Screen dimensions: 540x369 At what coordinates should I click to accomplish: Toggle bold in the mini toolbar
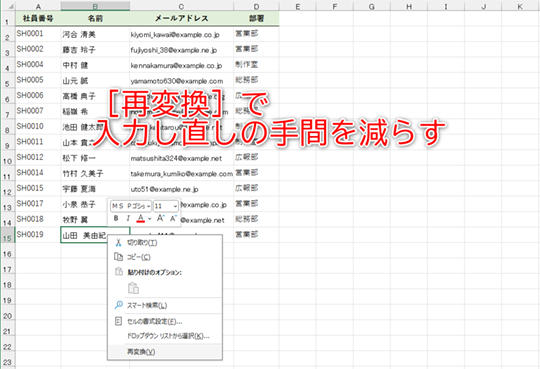click(x=116, y=218)
